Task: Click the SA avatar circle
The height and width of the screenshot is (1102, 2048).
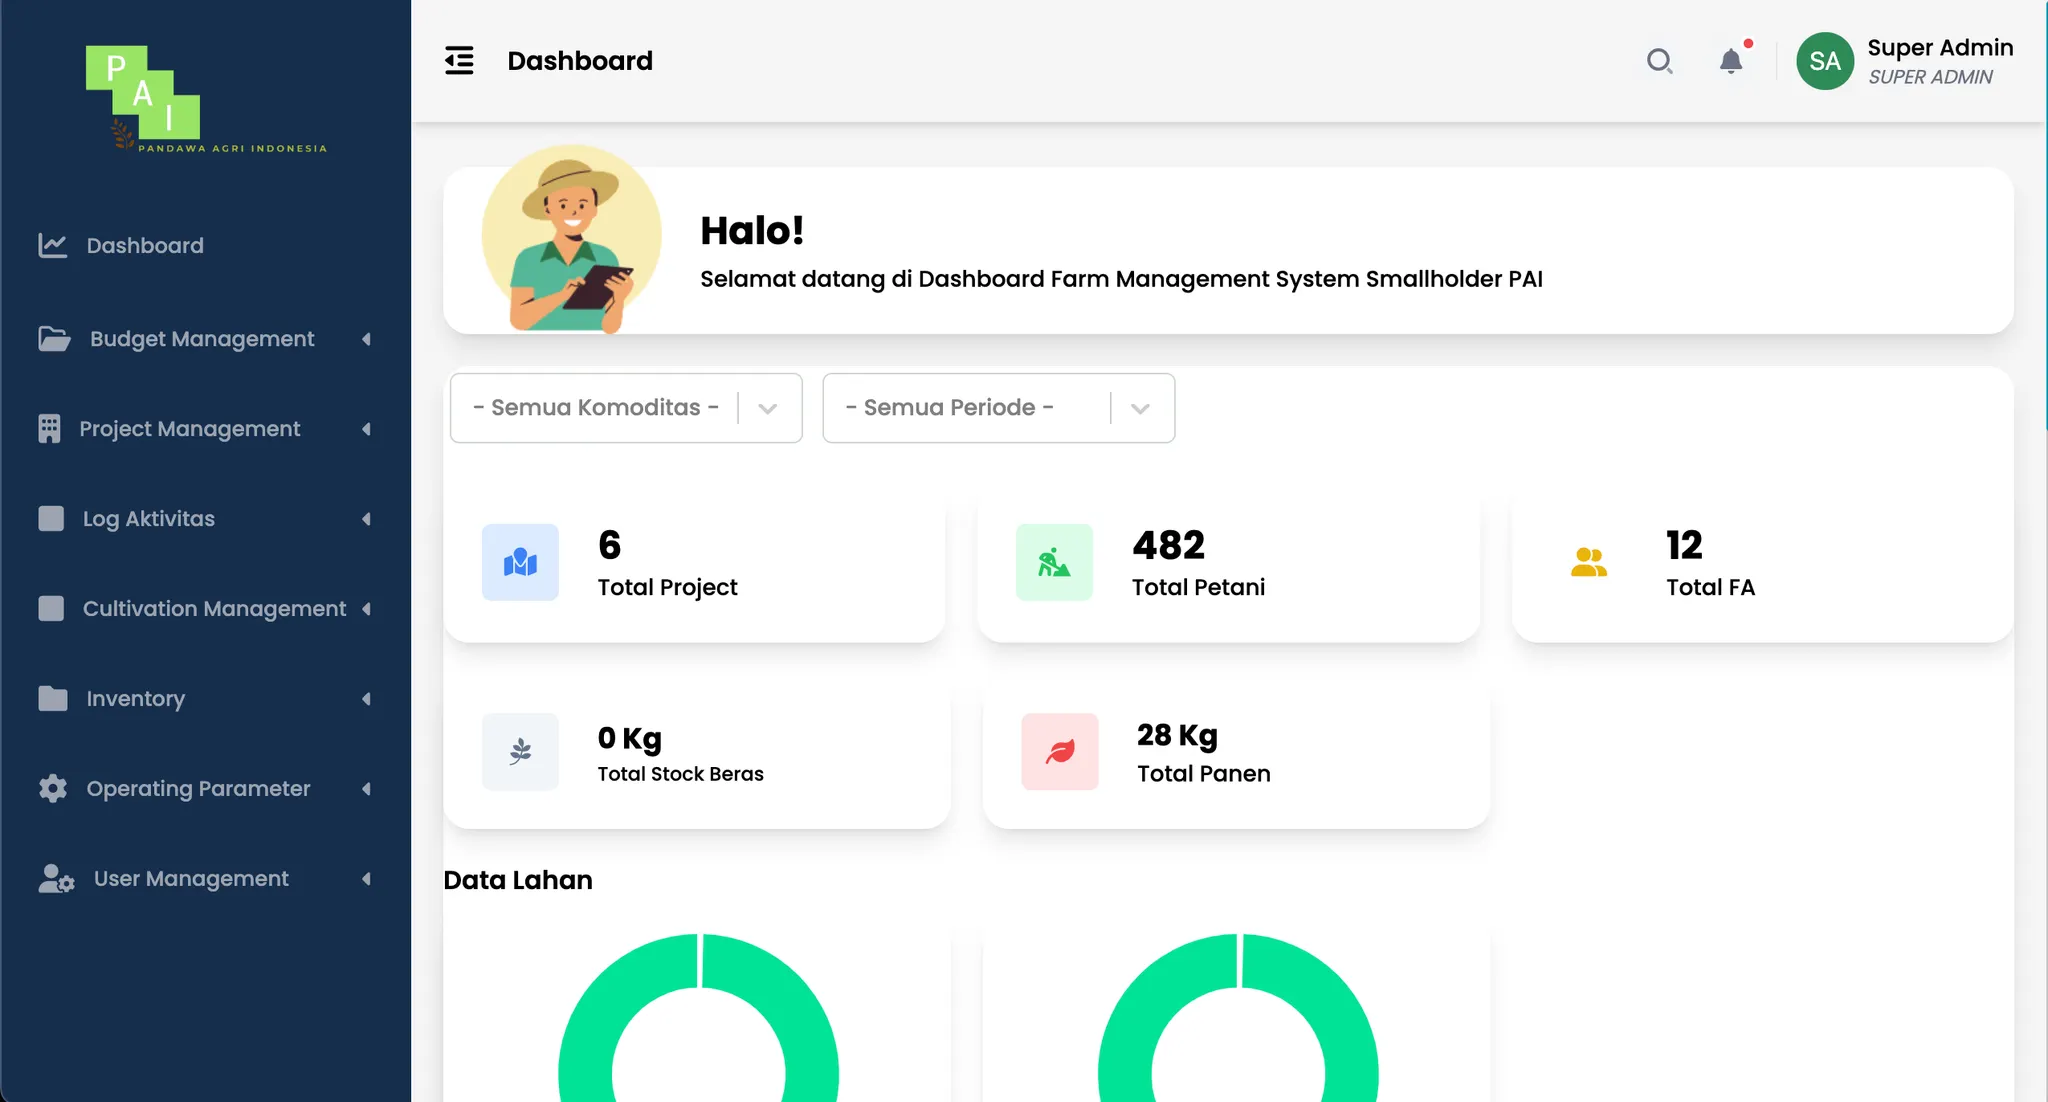Action: [1825, 61]
